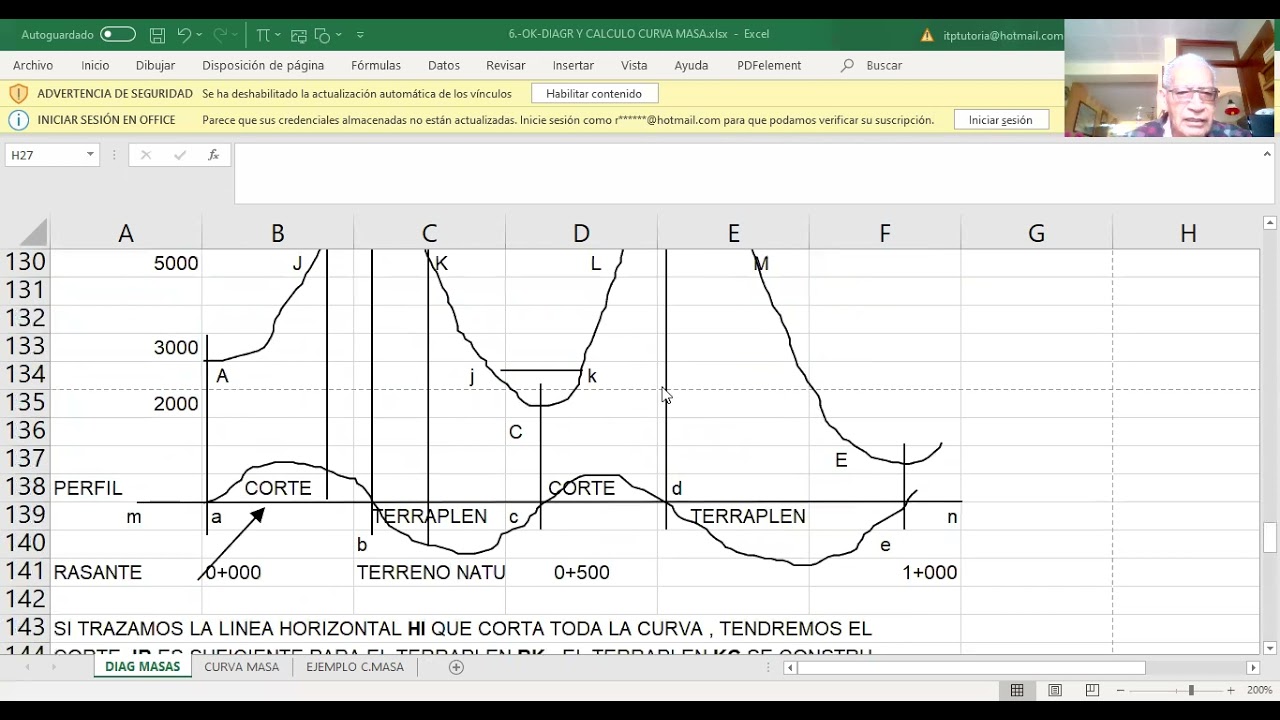This screenshot has width=1280, height=720.
Task: Select column B header
Action: 278,233
